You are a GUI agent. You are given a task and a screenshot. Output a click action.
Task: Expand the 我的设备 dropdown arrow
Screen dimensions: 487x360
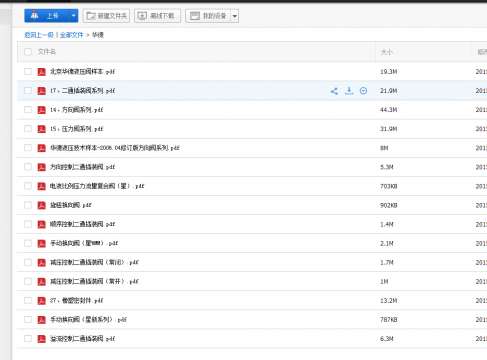(x=235, y=16)
